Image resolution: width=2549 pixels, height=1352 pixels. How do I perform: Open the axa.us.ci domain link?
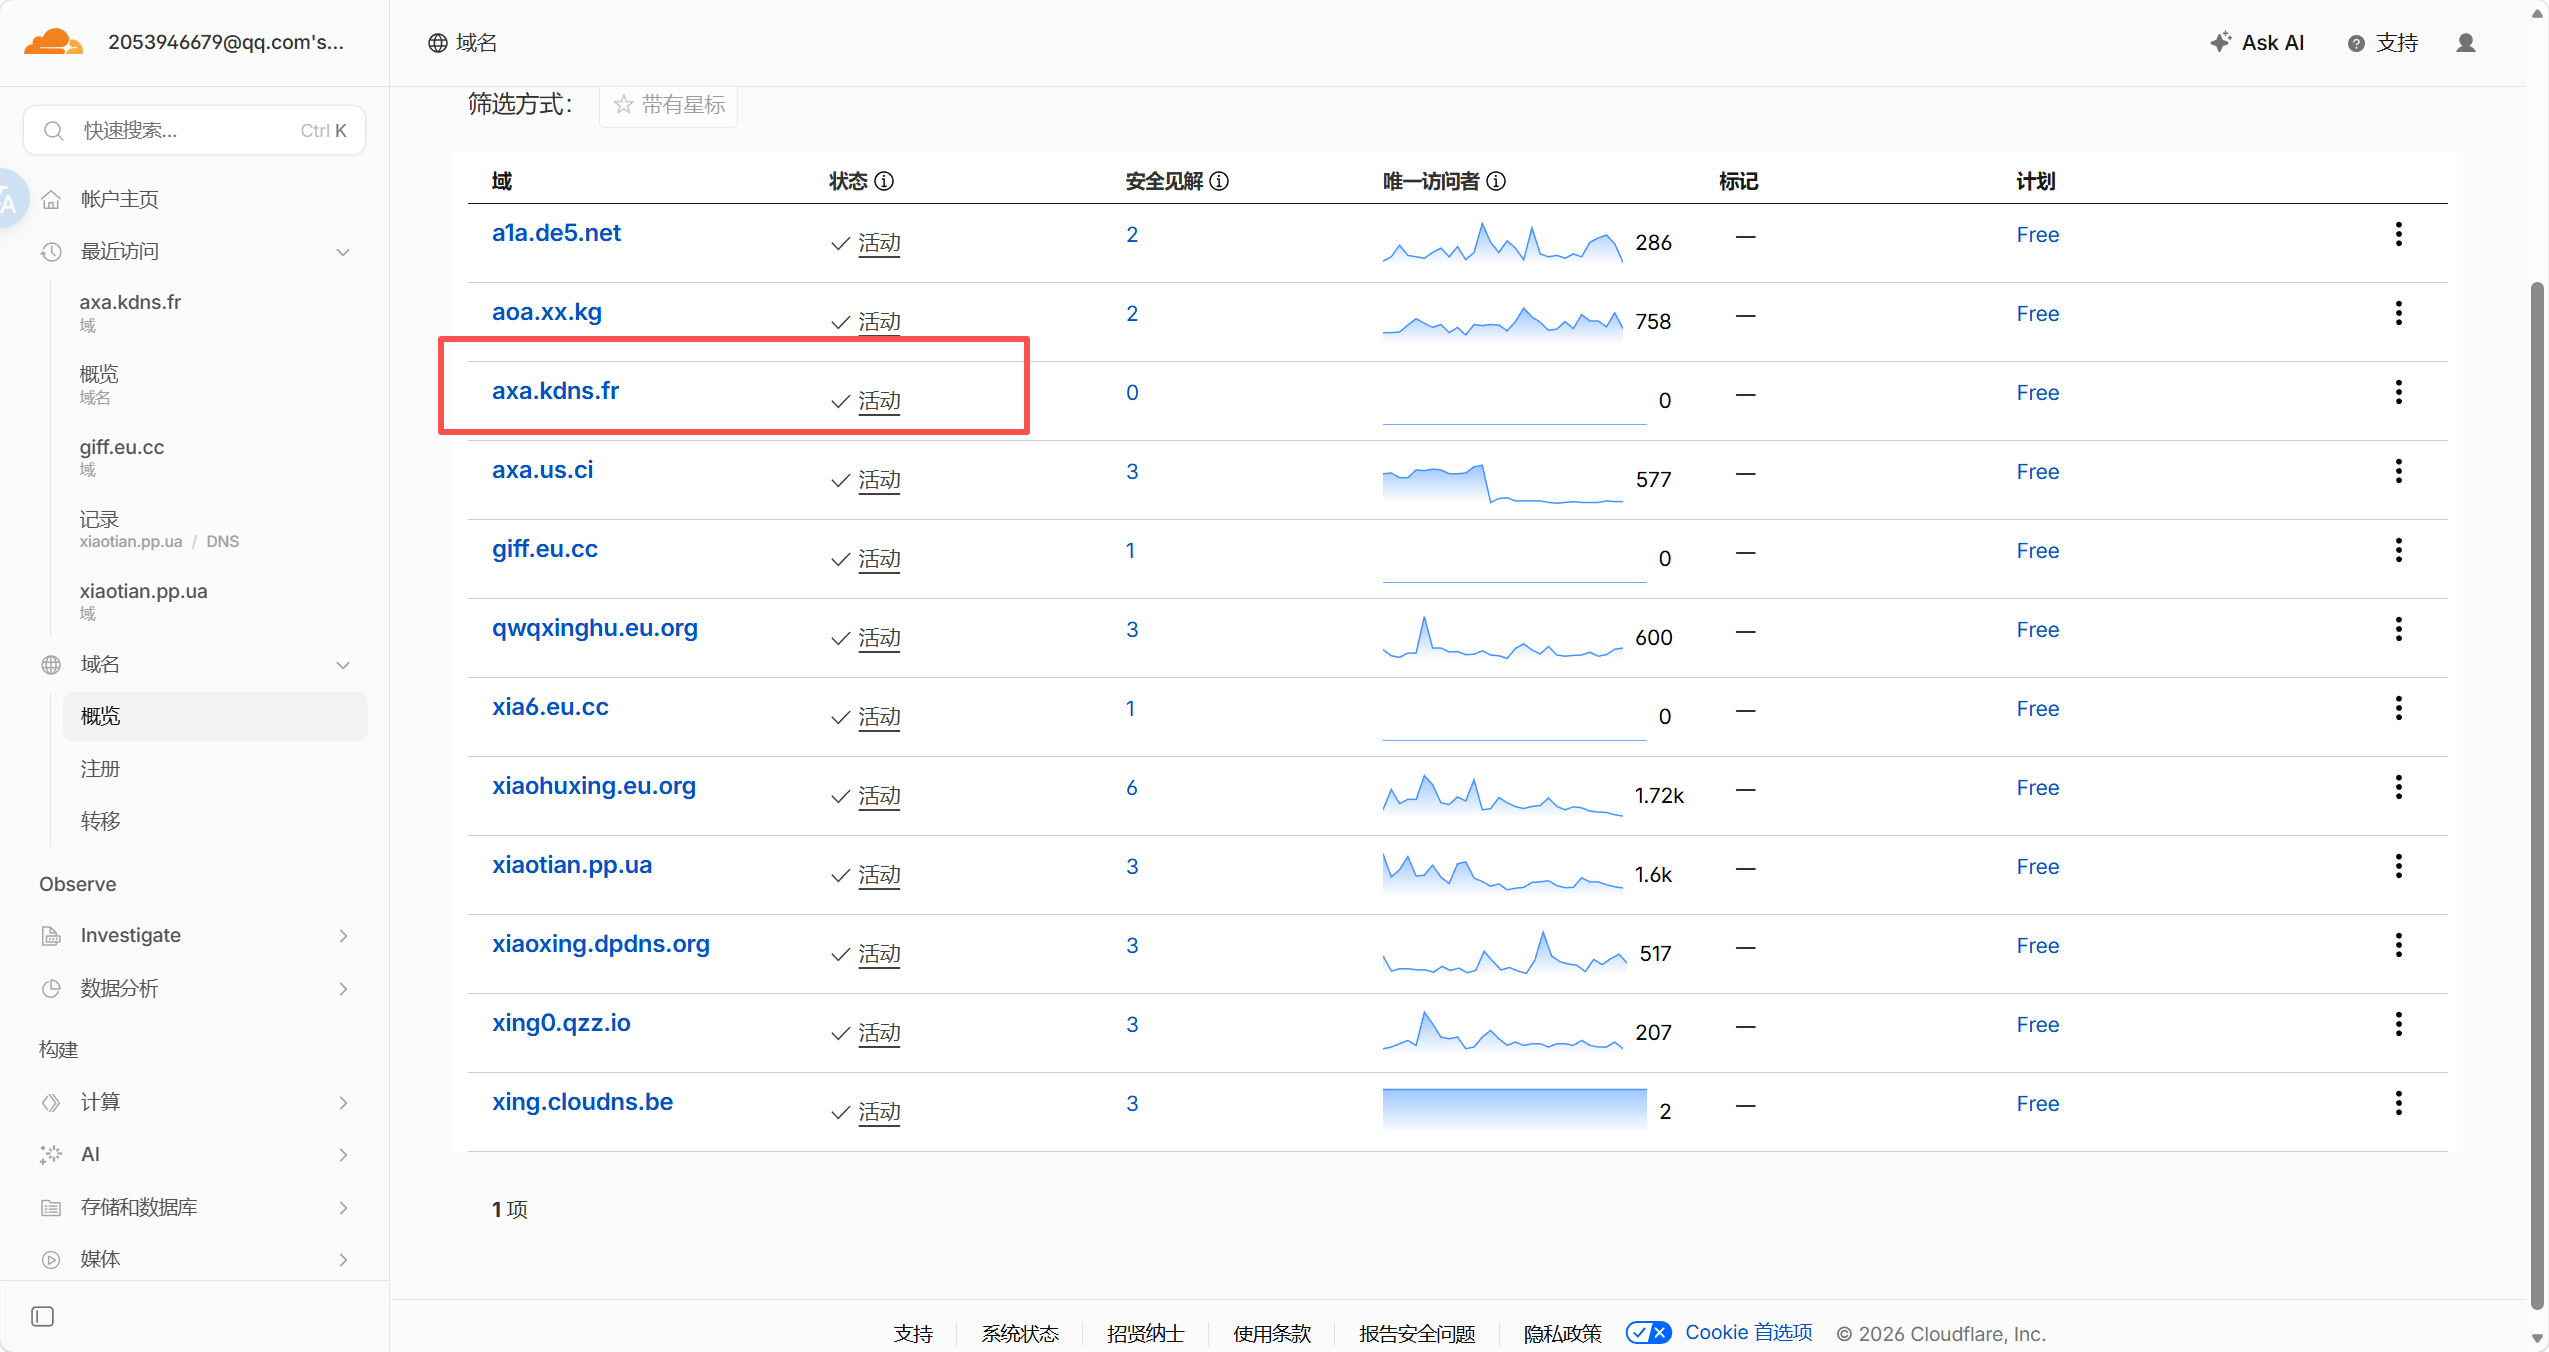pyautogui.click(x=542, y=470)
